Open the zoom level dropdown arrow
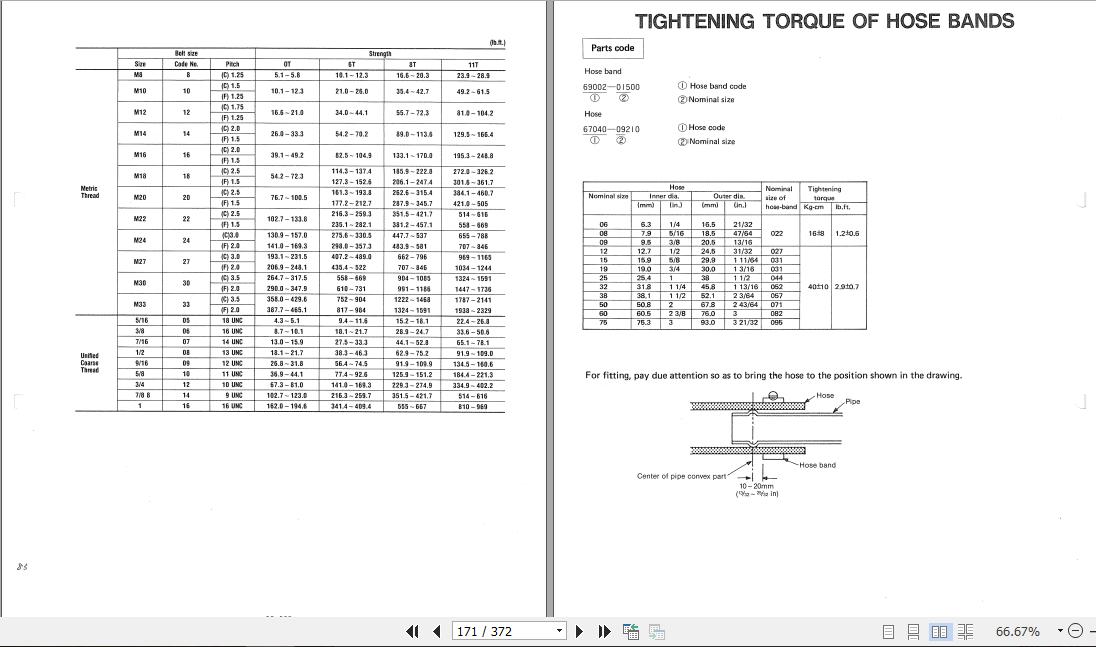 click(x=1060, y=631)
